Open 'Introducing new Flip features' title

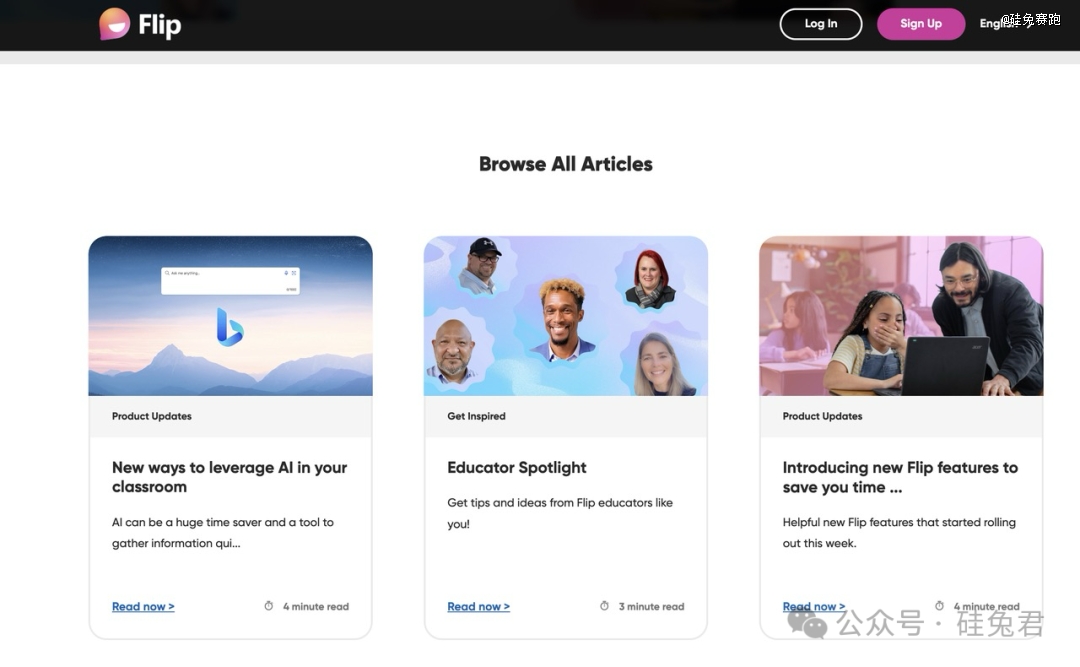pyautogui.click(x=899, y=477)
